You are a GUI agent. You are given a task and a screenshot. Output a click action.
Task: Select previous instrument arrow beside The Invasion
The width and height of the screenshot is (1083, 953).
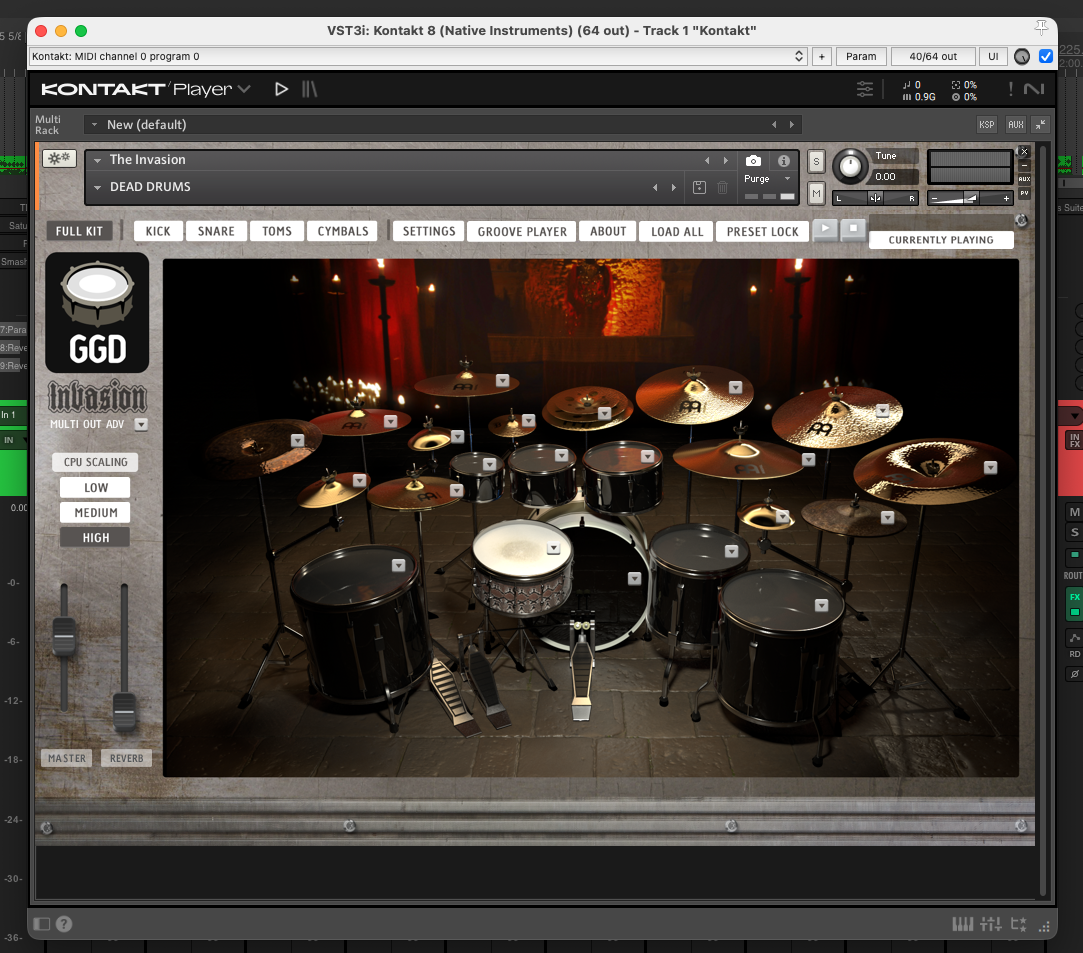(707, 160)
